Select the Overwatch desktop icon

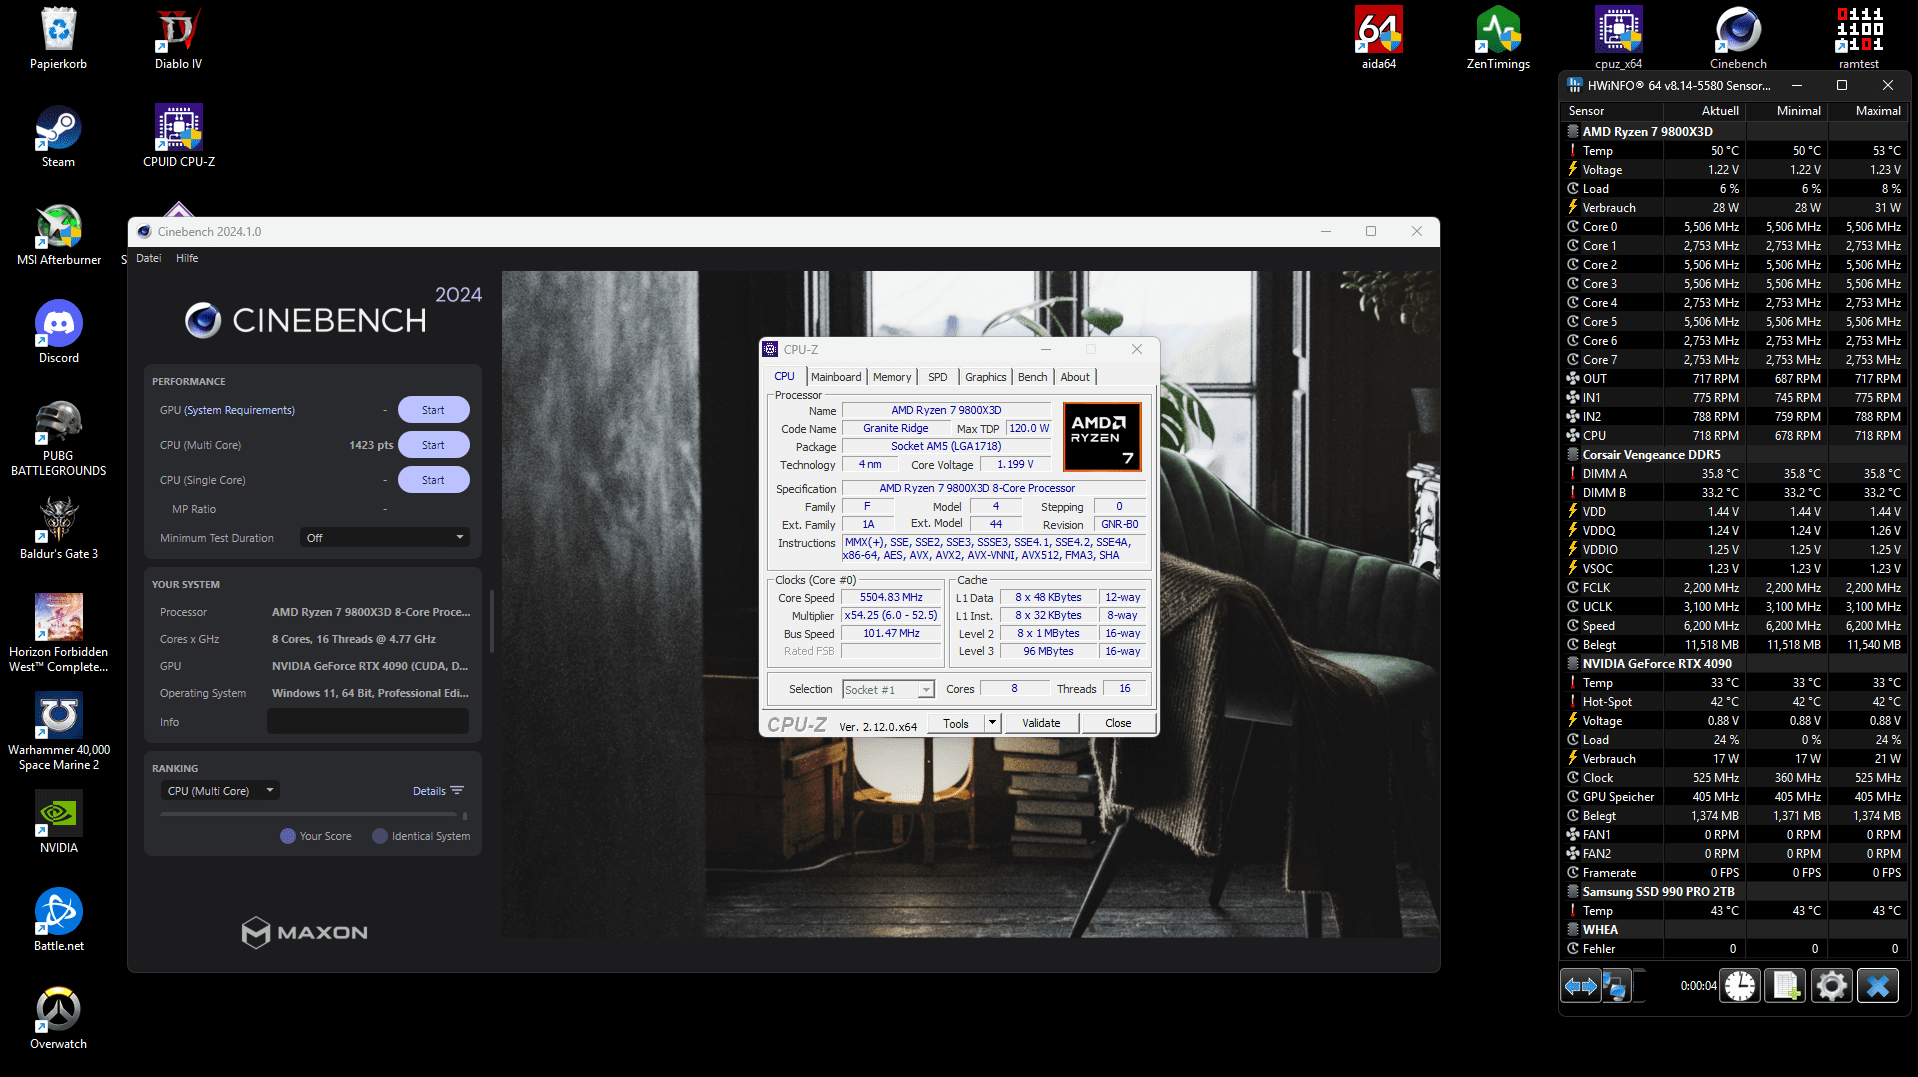click(59, 1019)
